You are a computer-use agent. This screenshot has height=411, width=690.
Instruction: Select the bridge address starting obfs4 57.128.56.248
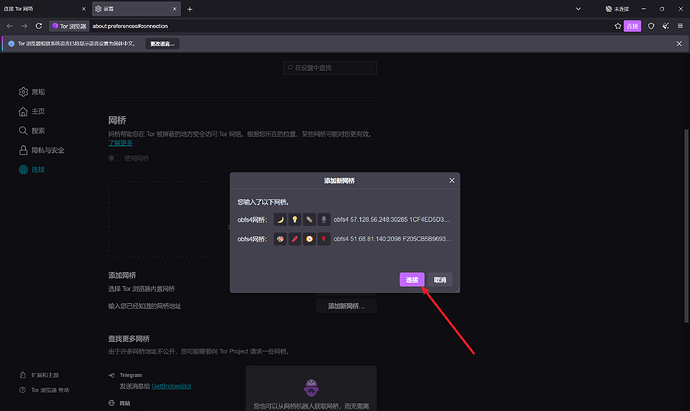(392, 219)
